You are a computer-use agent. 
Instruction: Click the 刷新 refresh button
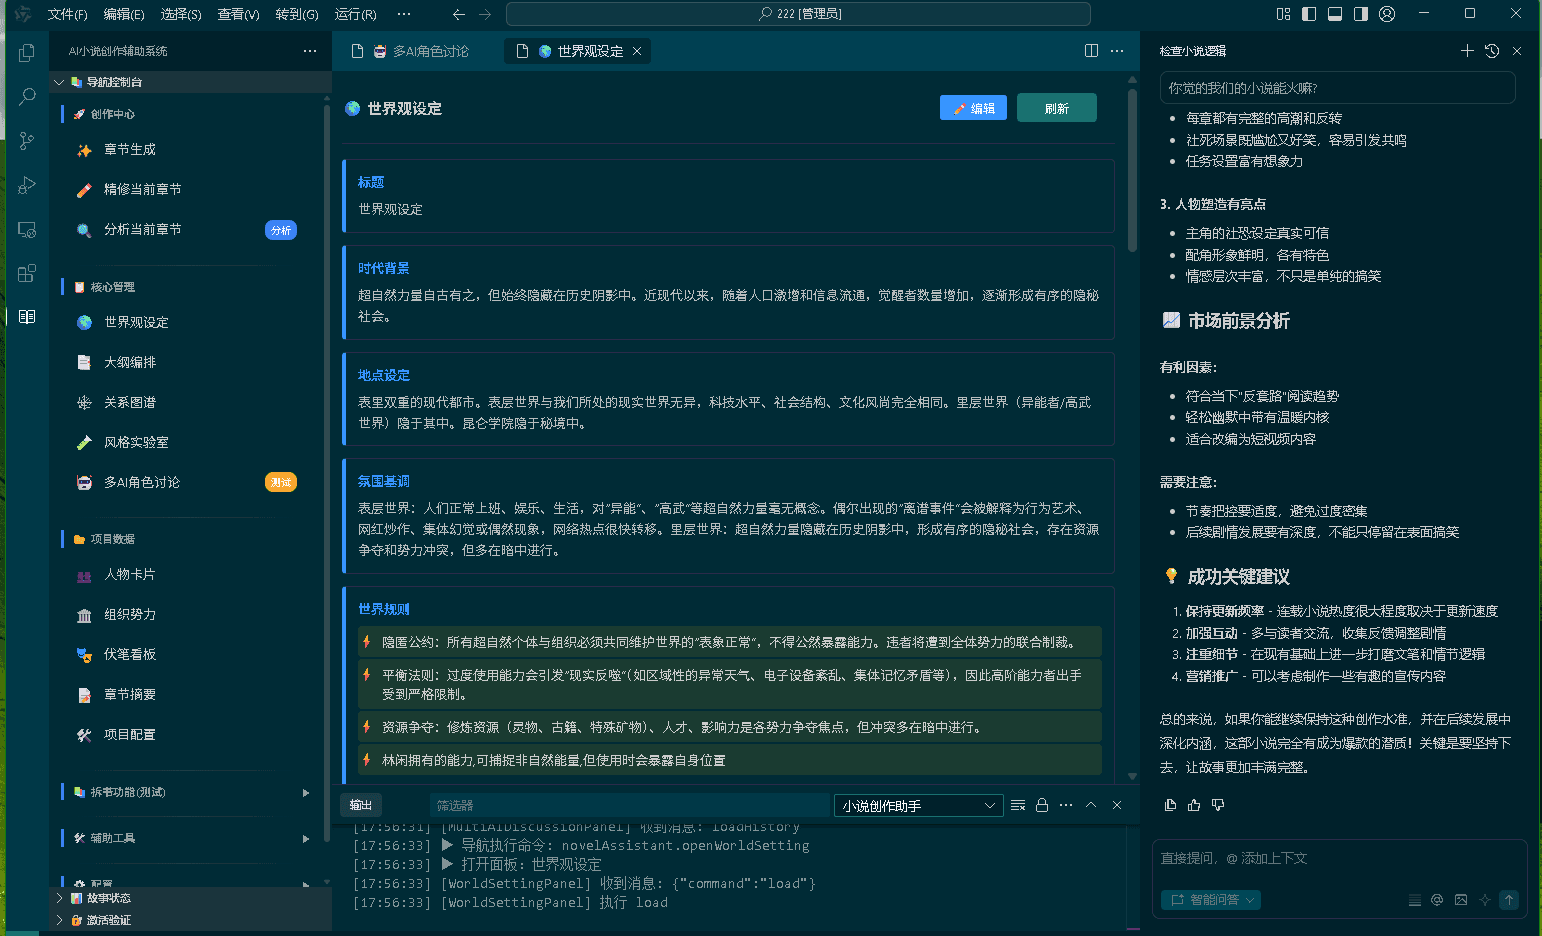pos(1056,107)
